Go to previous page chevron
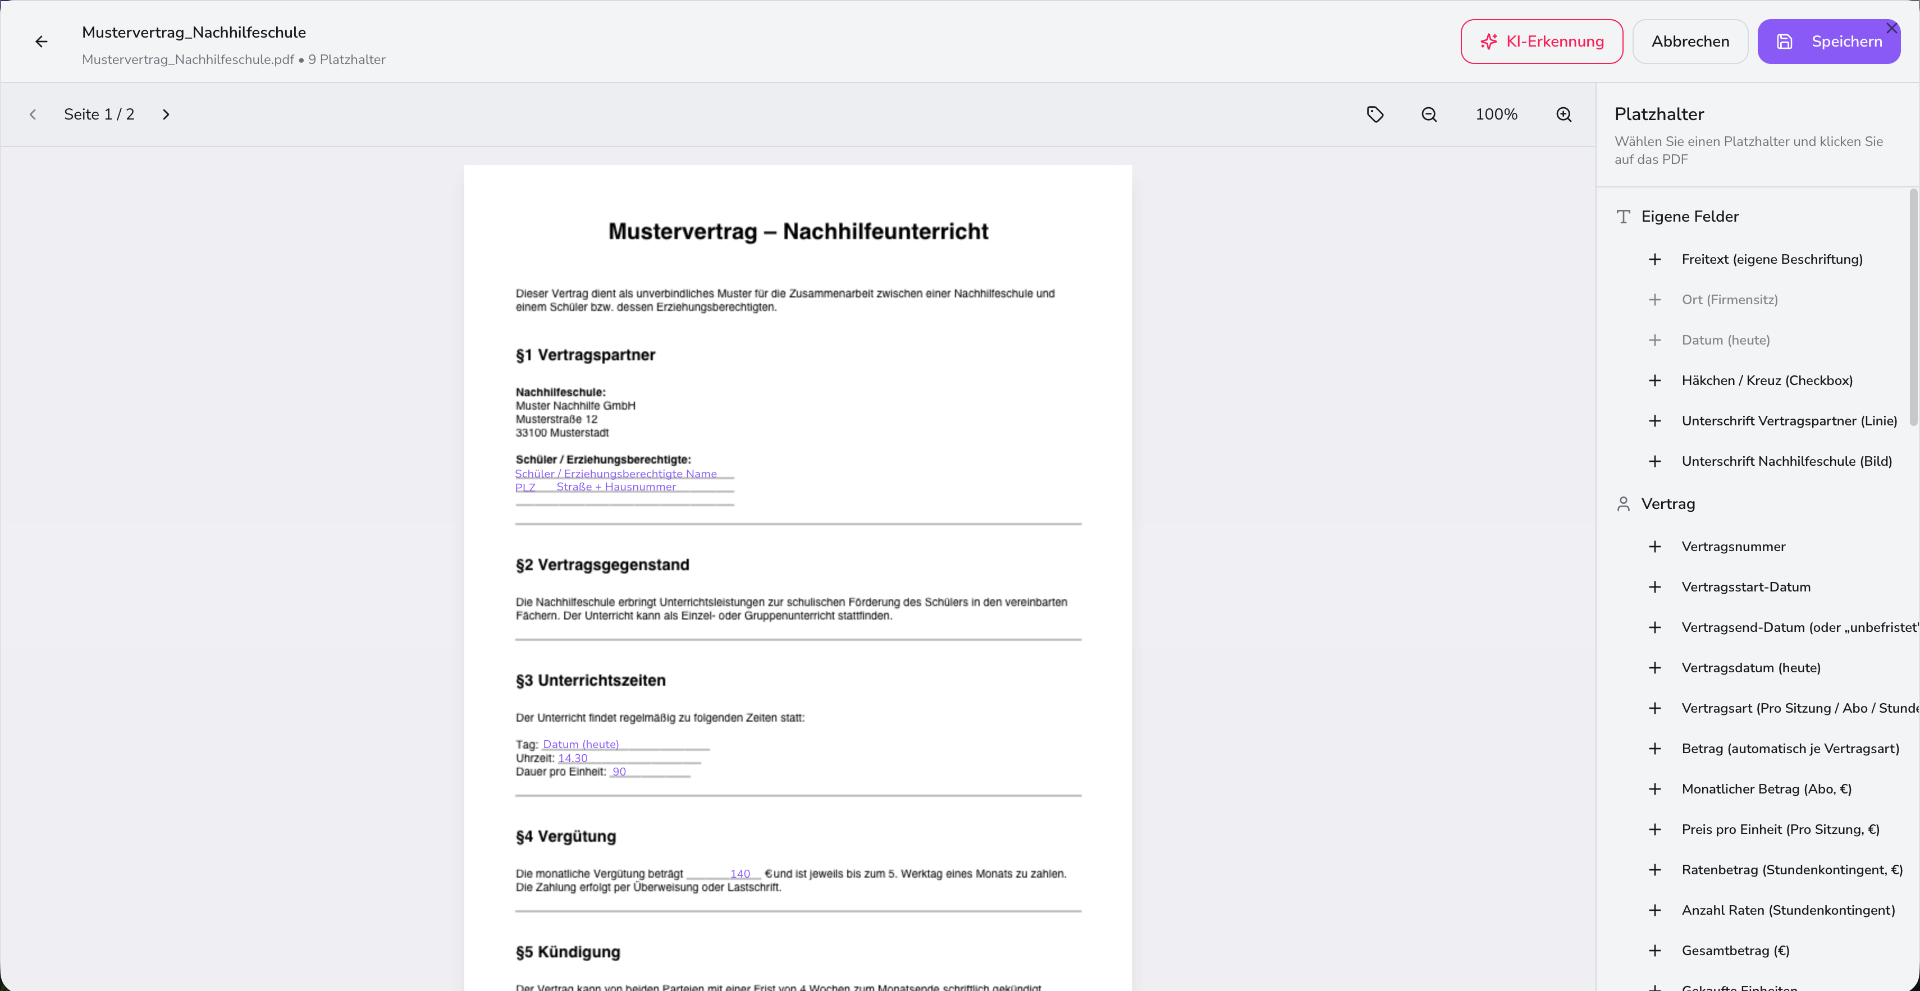The height and width of the screenshot is (991, 1920). click(33, 115)
